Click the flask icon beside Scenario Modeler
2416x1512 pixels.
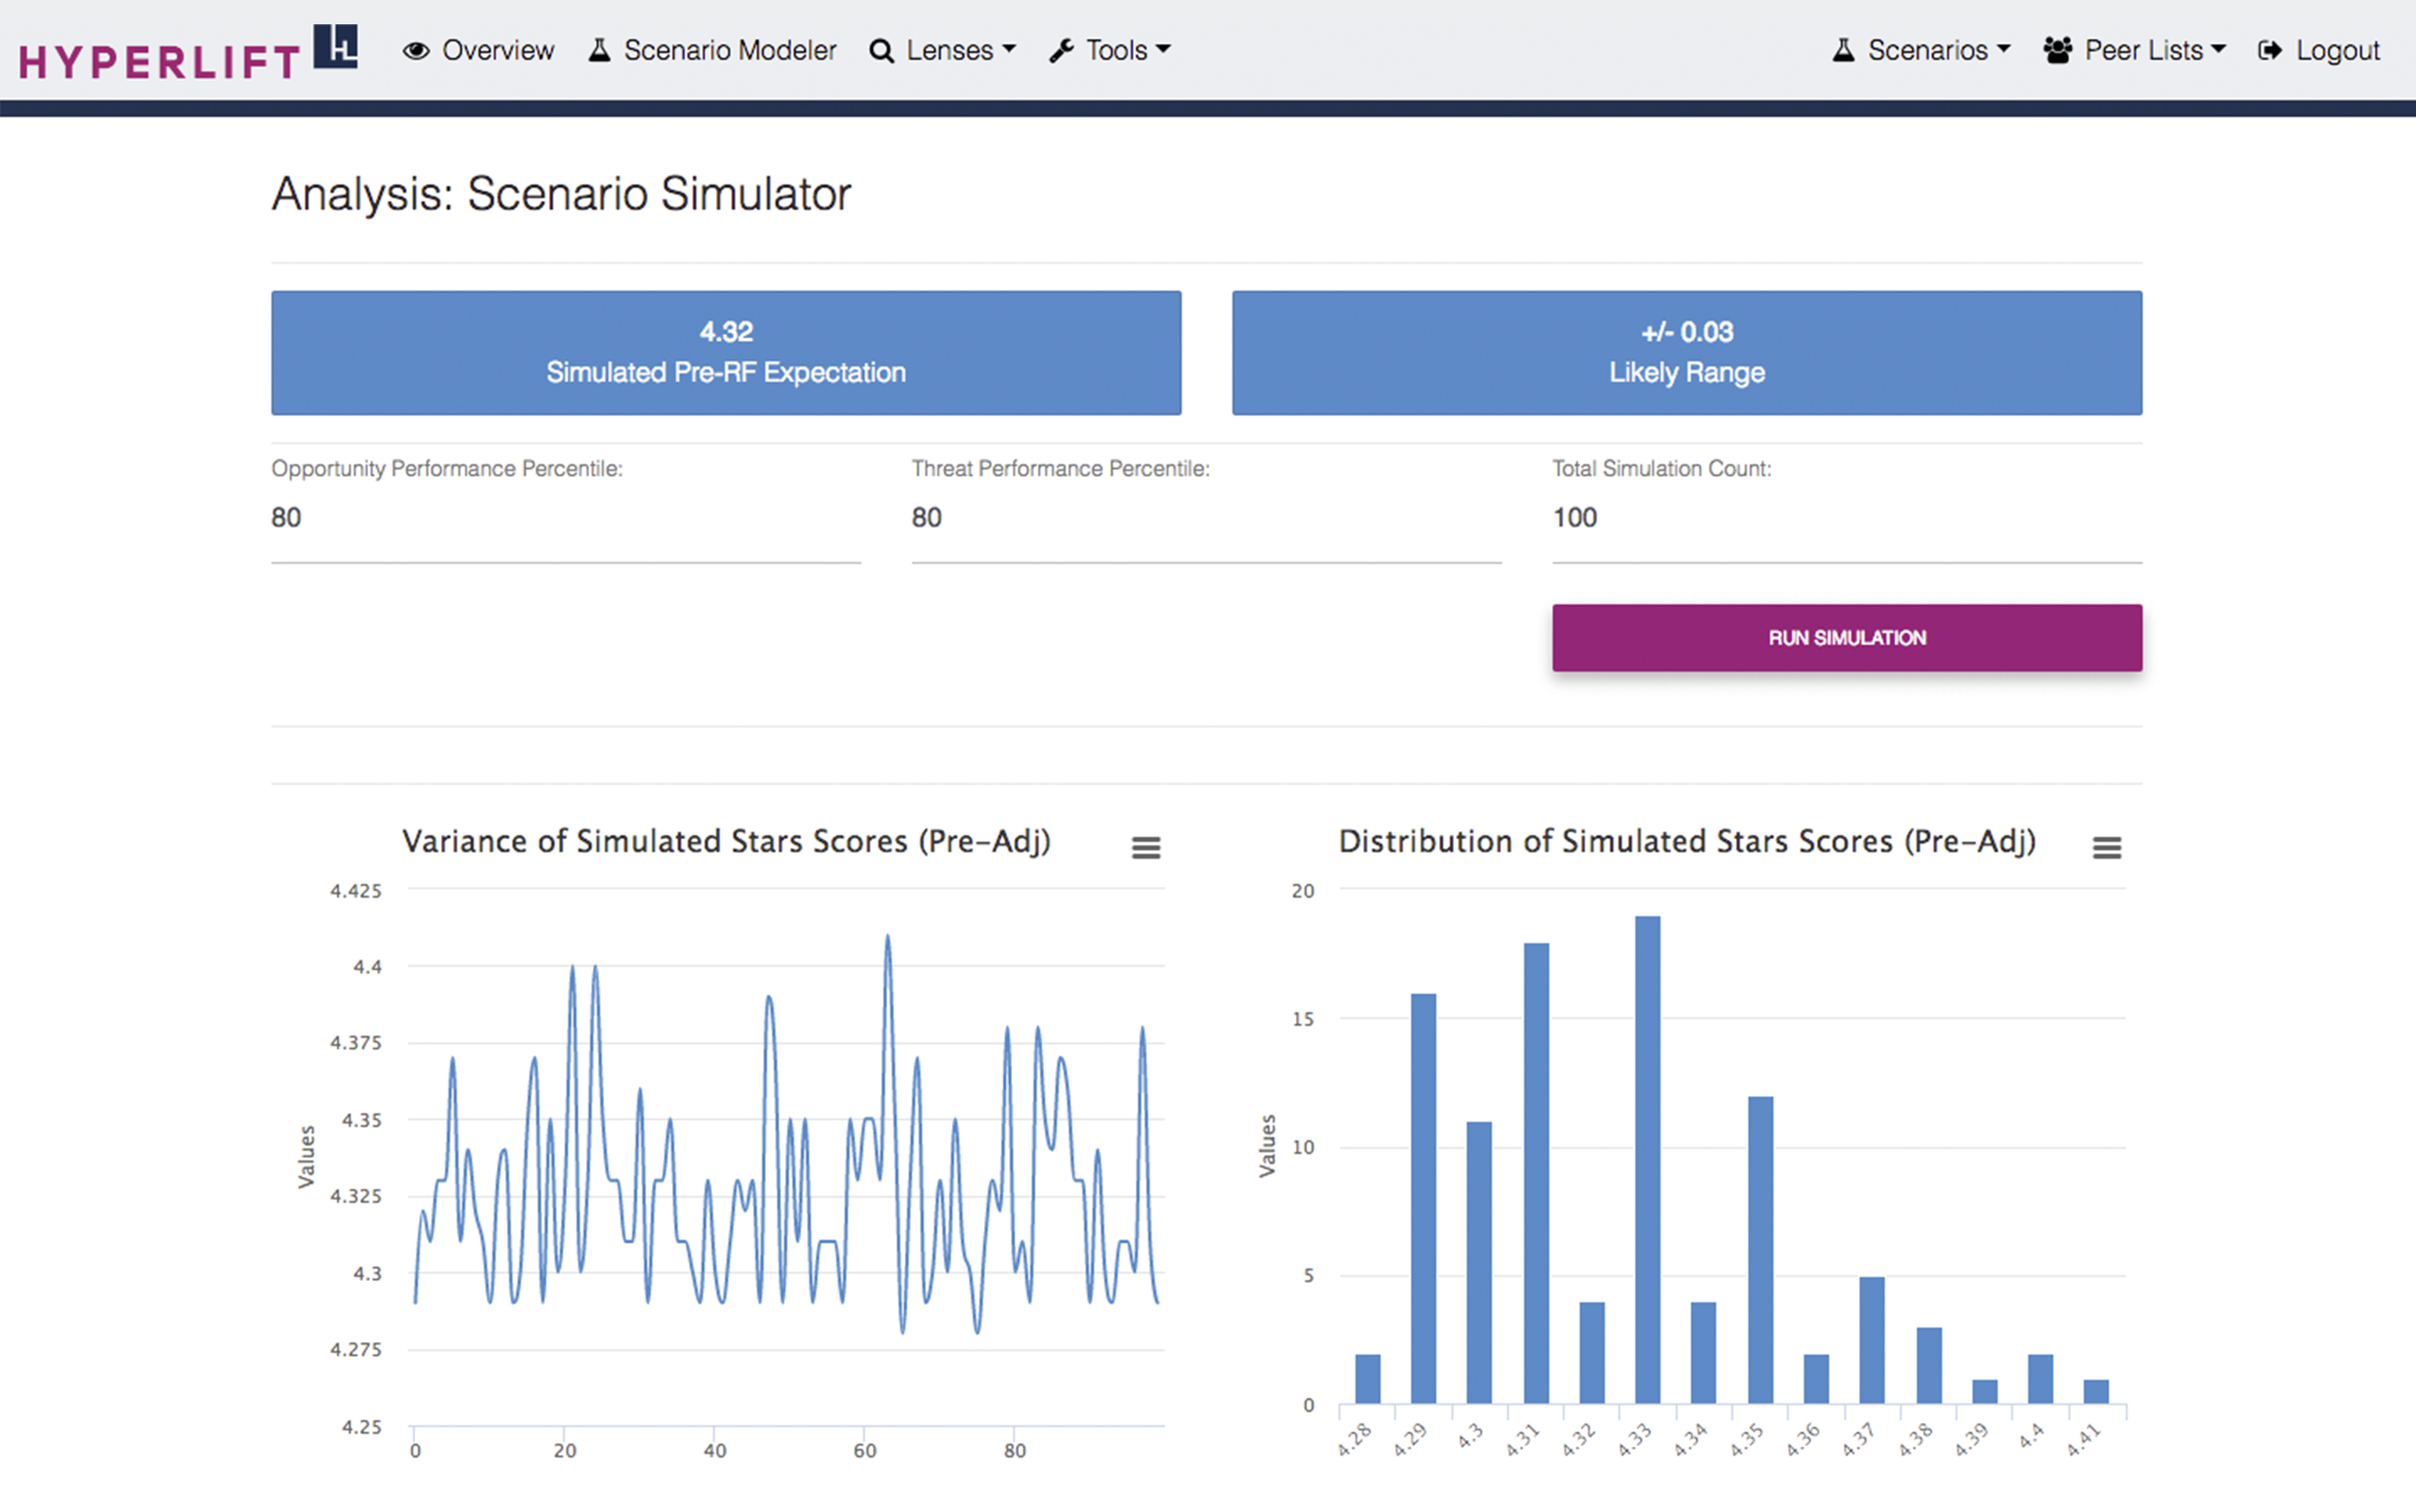pyautogui.click(x=599, y=50)
